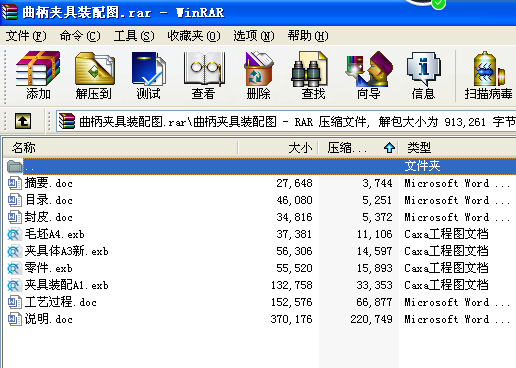
Task: Sort by the 类型 column header
Action: pyautogui.click(x=457, y=148)
